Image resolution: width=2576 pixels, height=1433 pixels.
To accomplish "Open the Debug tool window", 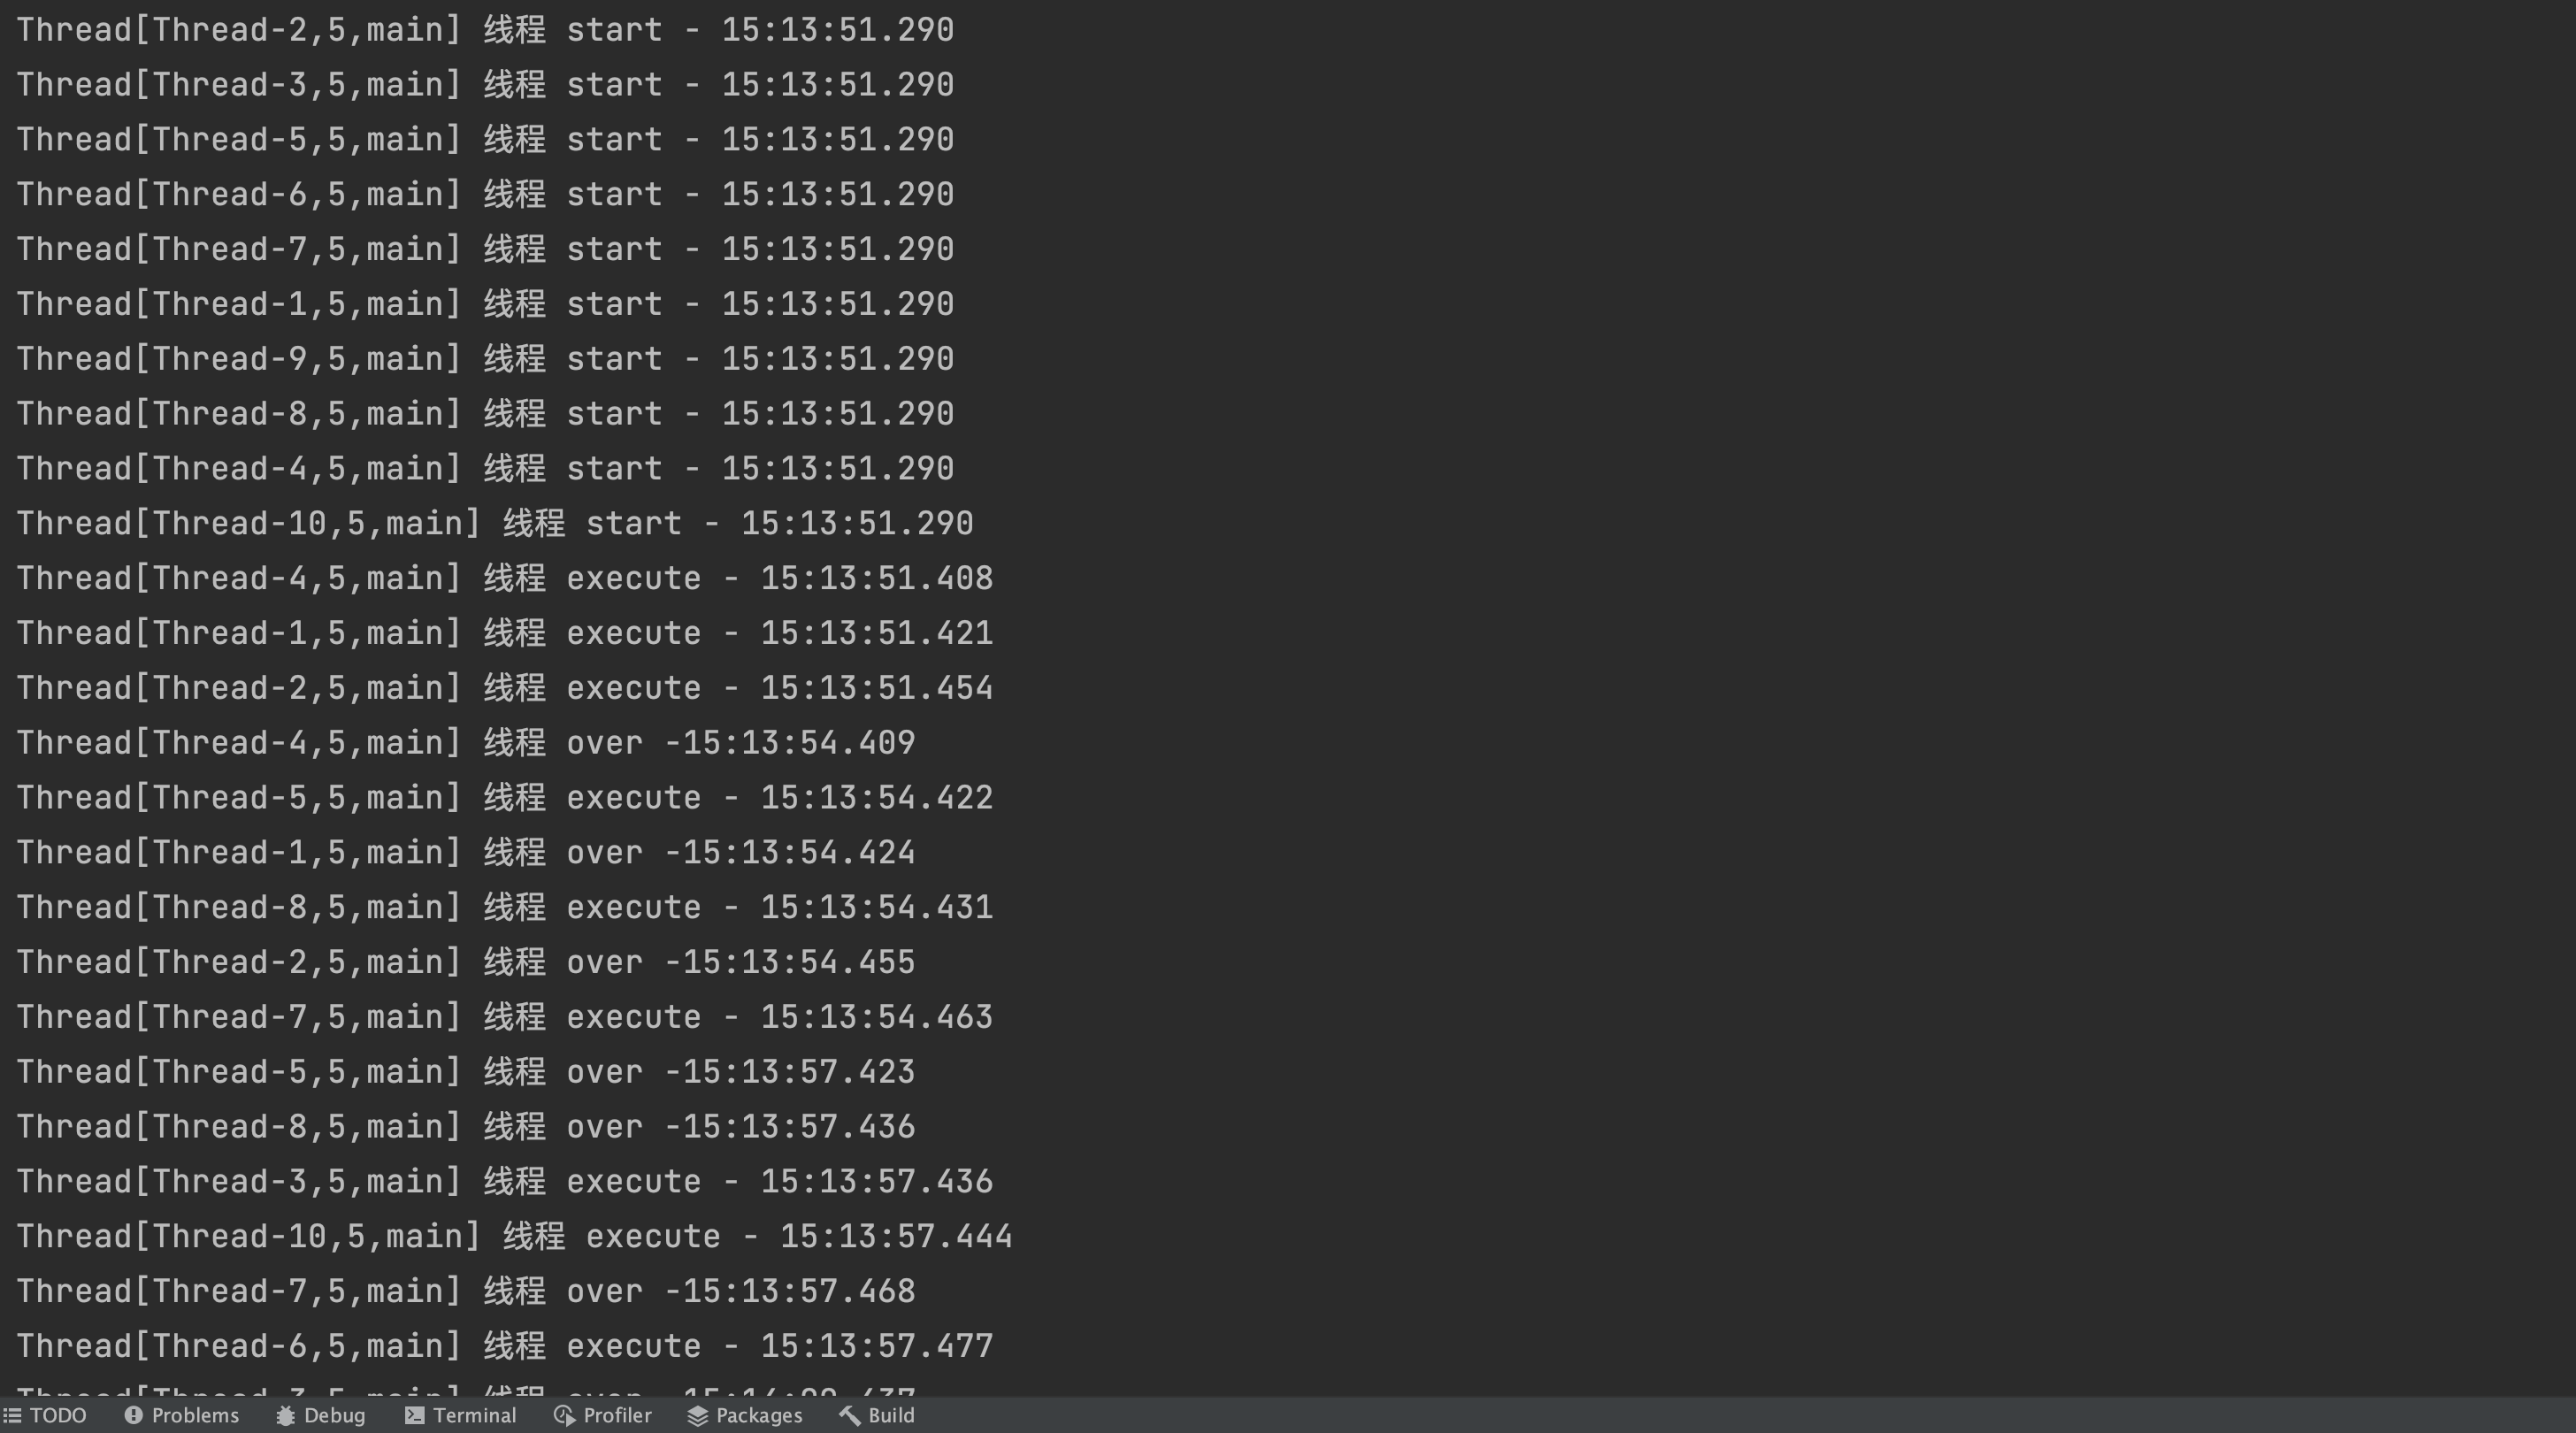I will [x=334, y=1416].
